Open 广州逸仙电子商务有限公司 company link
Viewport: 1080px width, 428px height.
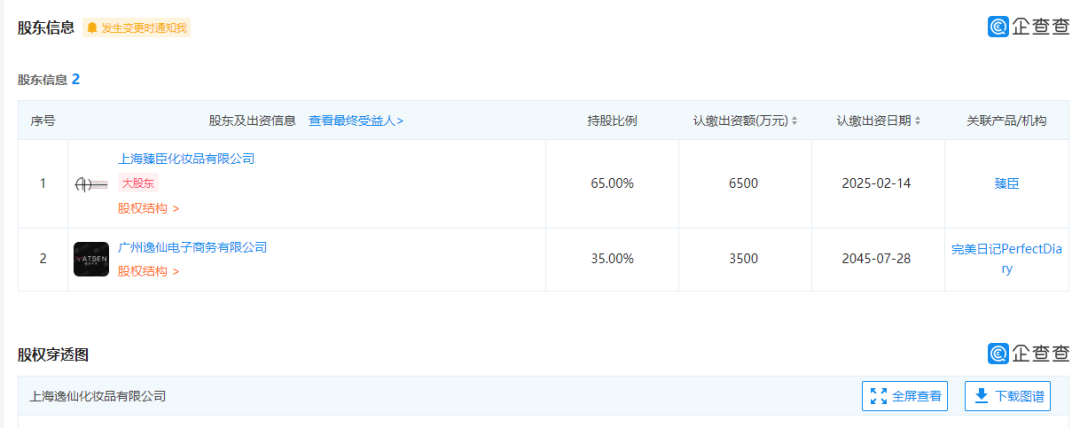pos(193,247)
